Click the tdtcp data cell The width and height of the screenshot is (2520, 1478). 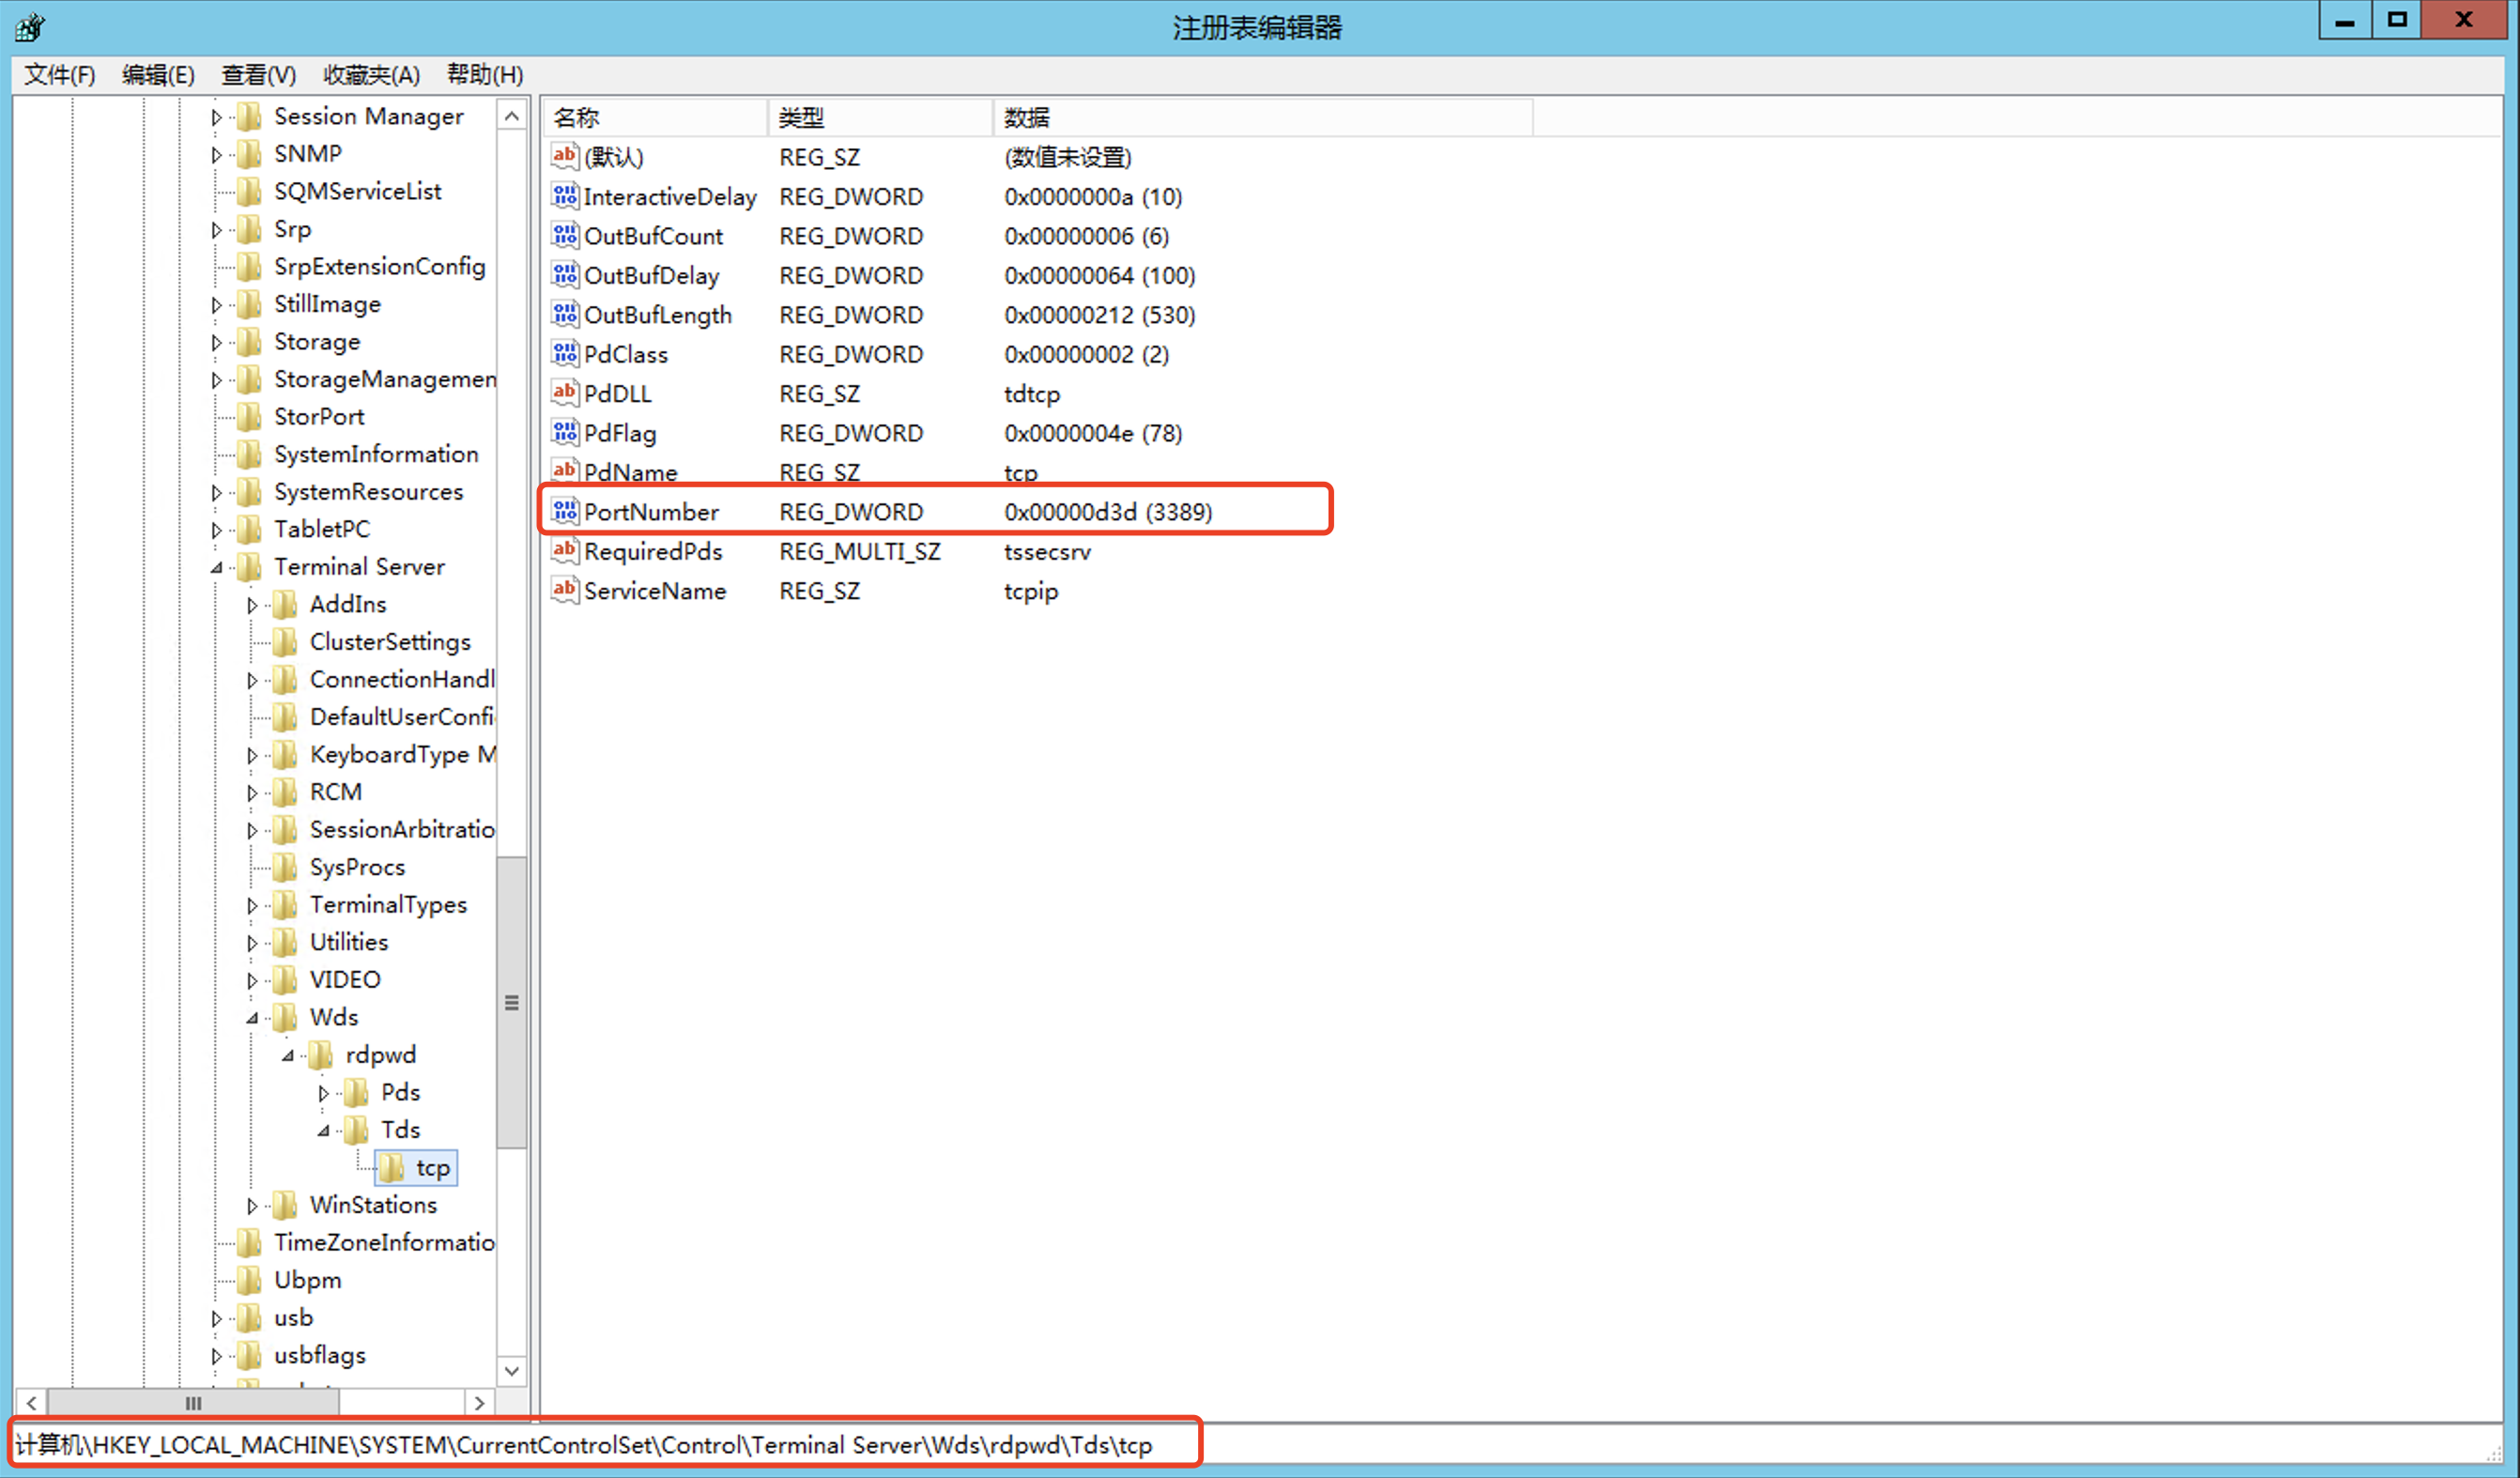coord(1032,394)
